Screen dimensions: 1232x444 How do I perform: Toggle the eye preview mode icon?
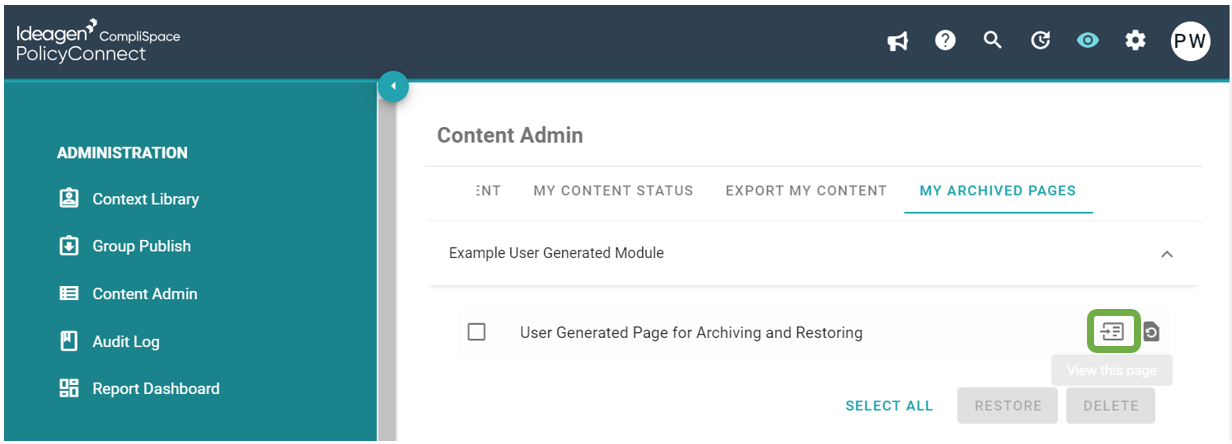1087,40
